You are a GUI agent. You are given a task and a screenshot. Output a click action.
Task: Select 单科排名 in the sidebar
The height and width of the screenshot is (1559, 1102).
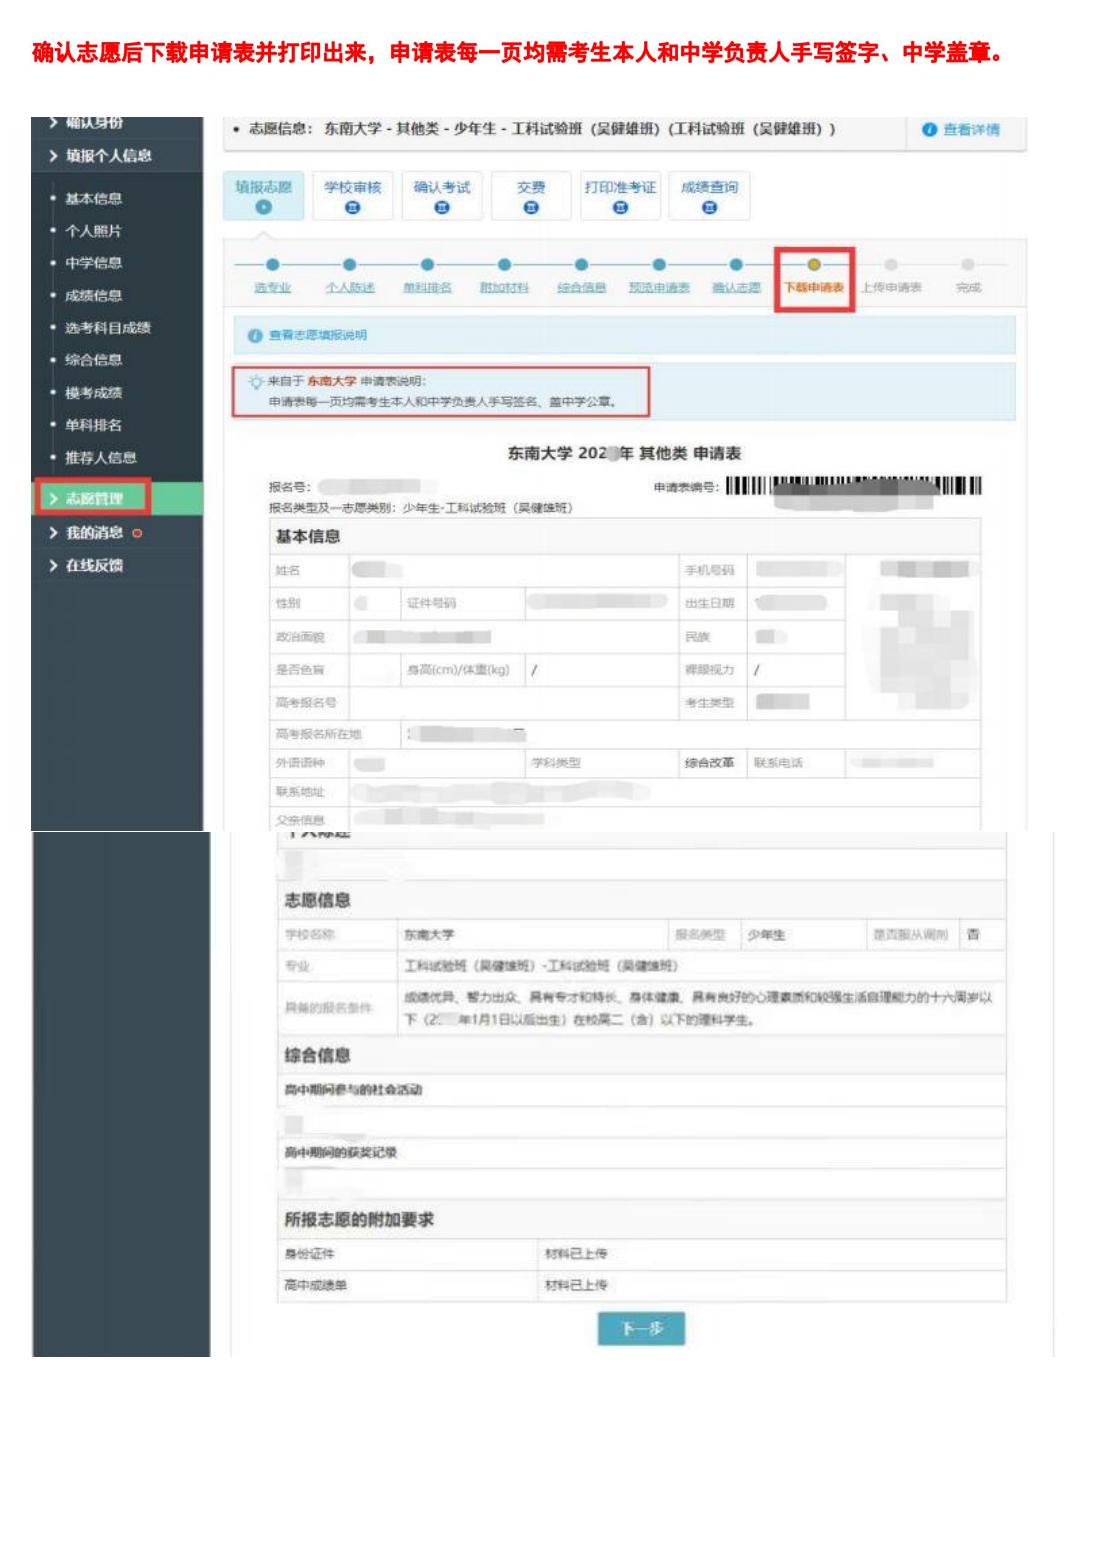tap(94, 425)
